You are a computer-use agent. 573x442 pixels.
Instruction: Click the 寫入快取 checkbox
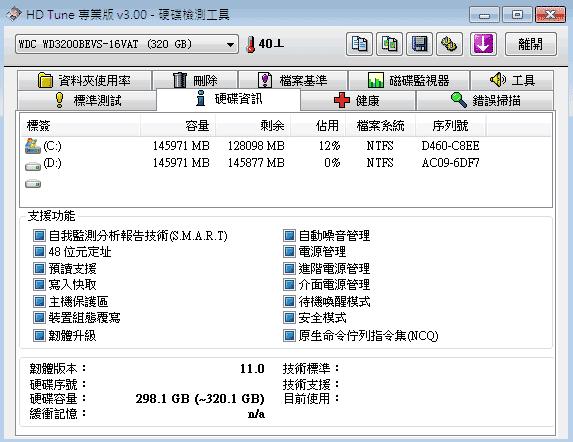click(39, 285)
